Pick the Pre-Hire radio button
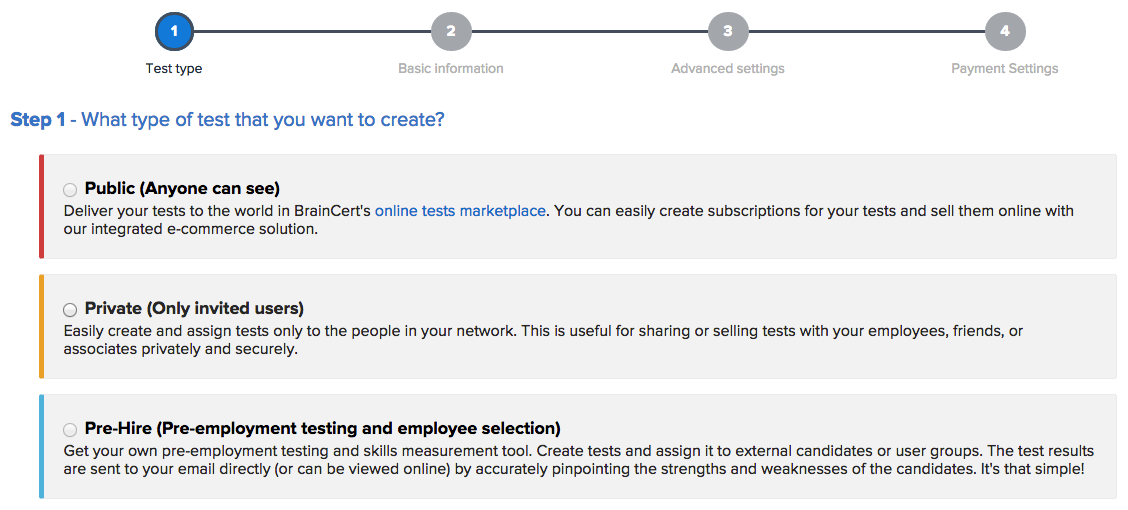 70,430
